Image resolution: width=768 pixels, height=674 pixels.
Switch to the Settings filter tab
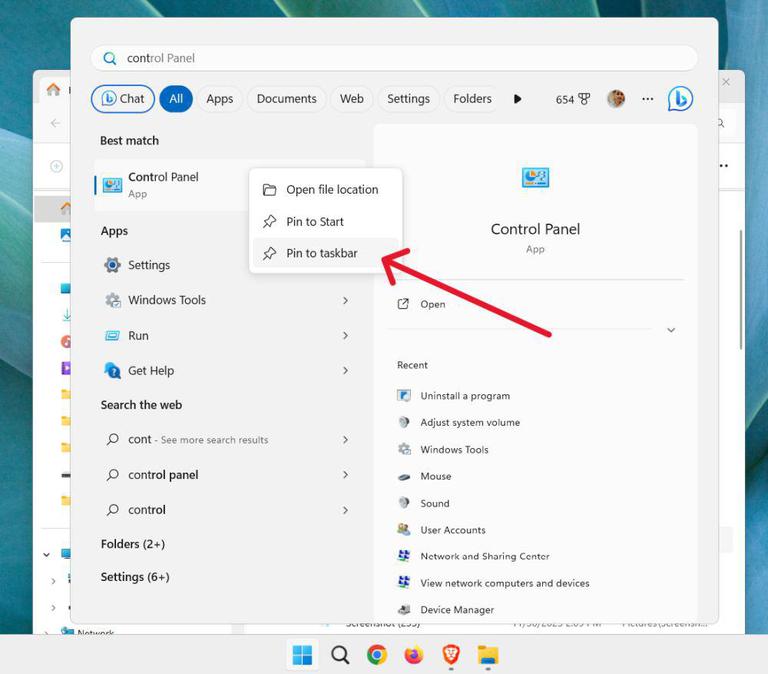point(408,99)
